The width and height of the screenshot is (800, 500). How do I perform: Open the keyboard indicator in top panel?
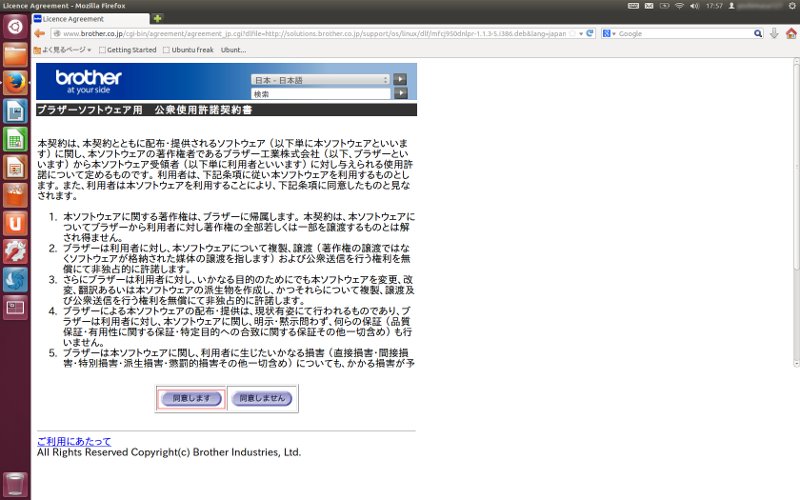click(633, 6)
